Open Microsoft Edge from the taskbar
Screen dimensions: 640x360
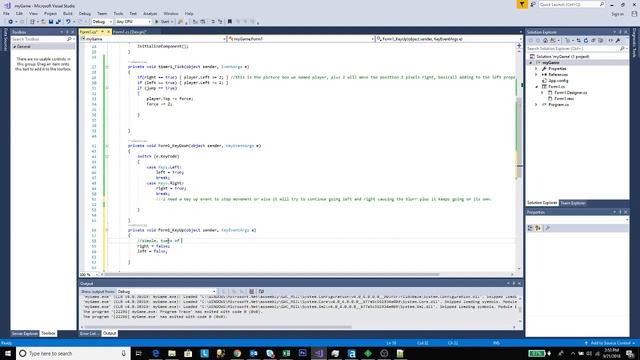156,353
